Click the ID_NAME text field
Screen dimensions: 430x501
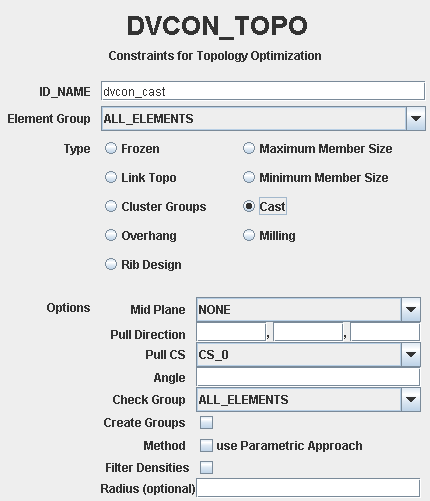(x=263, y=91)
